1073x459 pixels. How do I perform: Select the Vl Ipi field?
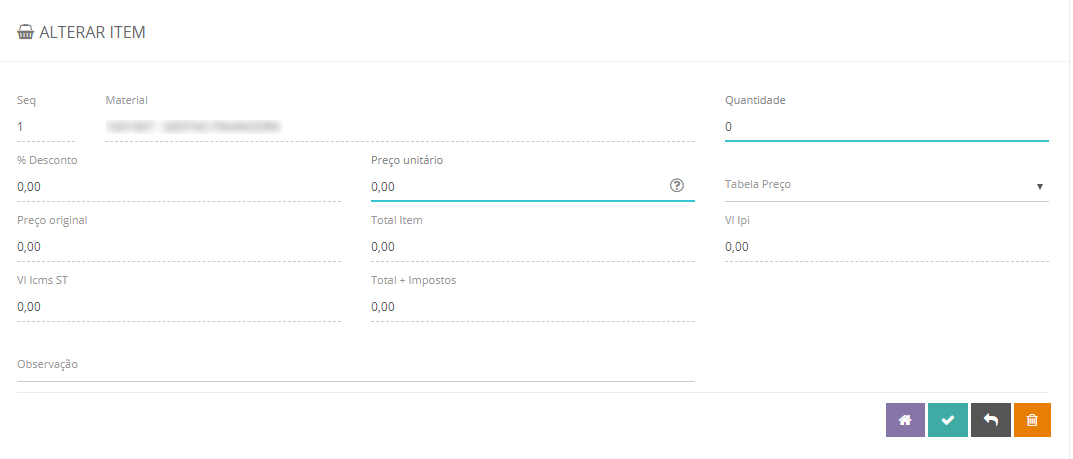[886, 247]
